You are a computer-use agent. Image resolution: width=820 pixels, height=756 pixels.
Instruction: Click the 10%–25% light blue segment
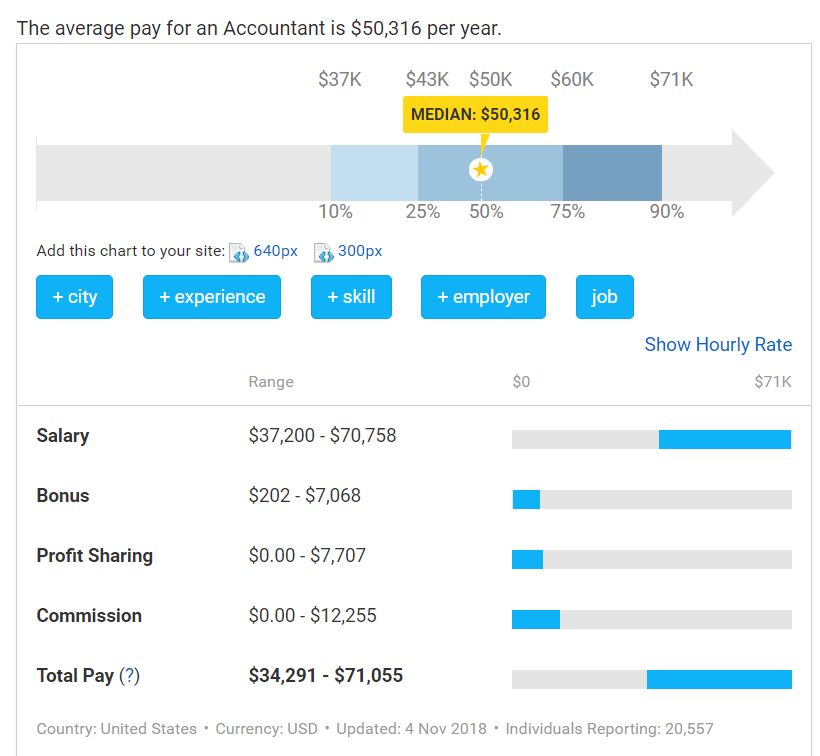point(374,173)
